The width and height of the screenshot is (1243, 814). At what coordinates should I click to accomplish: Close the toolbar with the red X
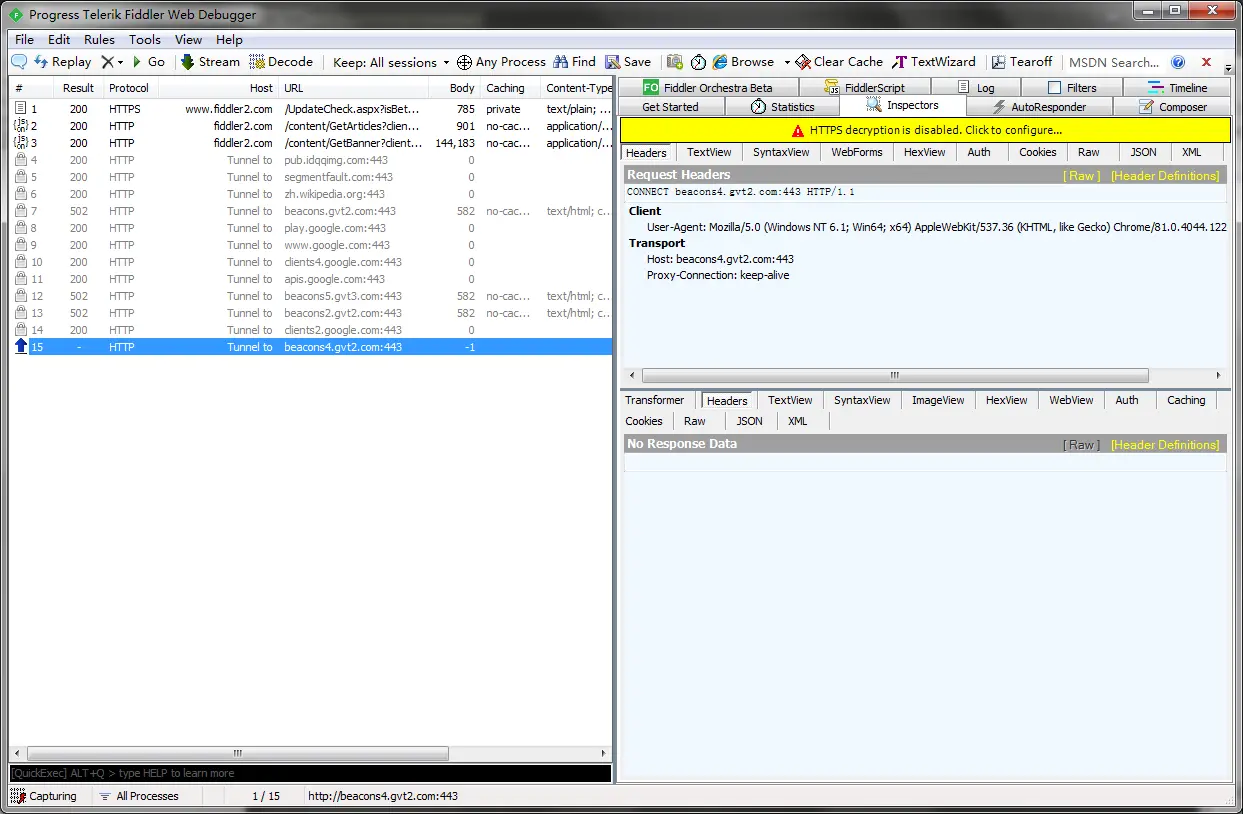[x=1206, y=62]
